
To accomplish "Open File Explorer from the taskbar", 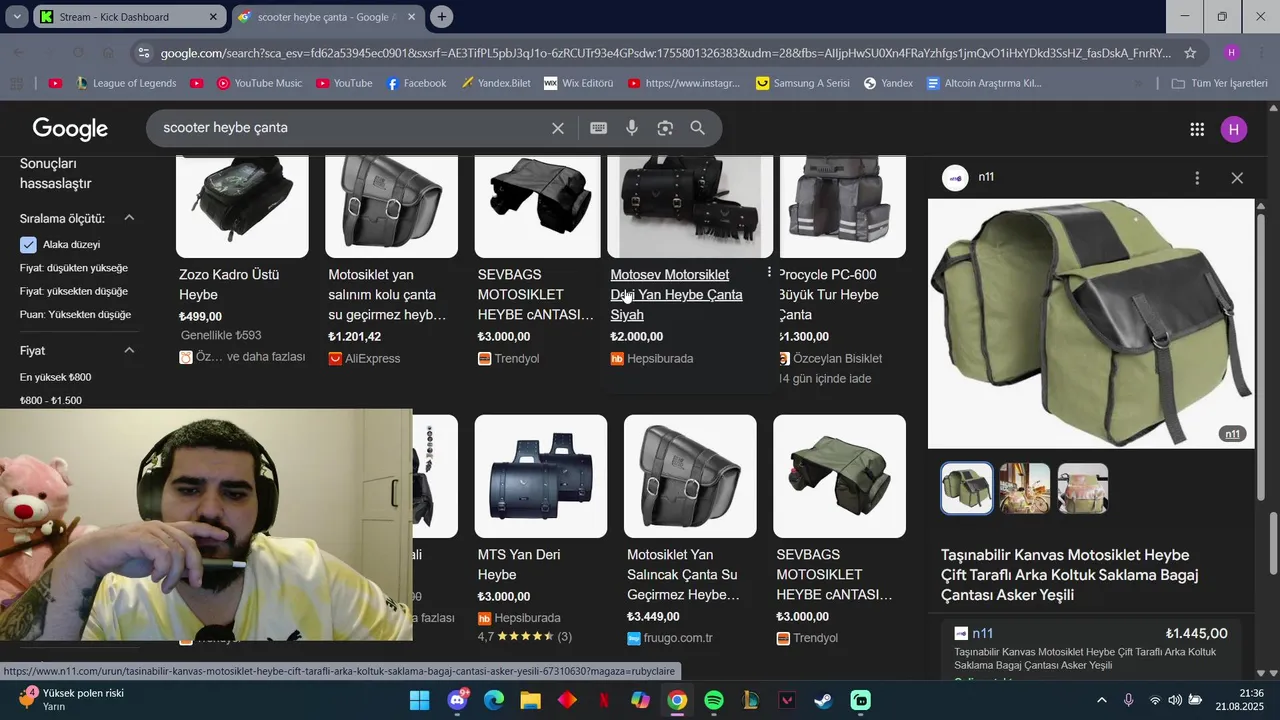I will (x=531, y=700).
